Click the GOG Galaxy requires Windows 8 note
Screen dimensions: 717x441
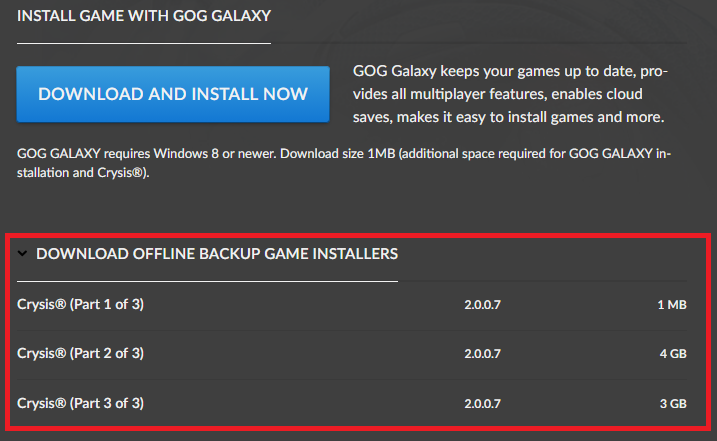coord(344,163)
